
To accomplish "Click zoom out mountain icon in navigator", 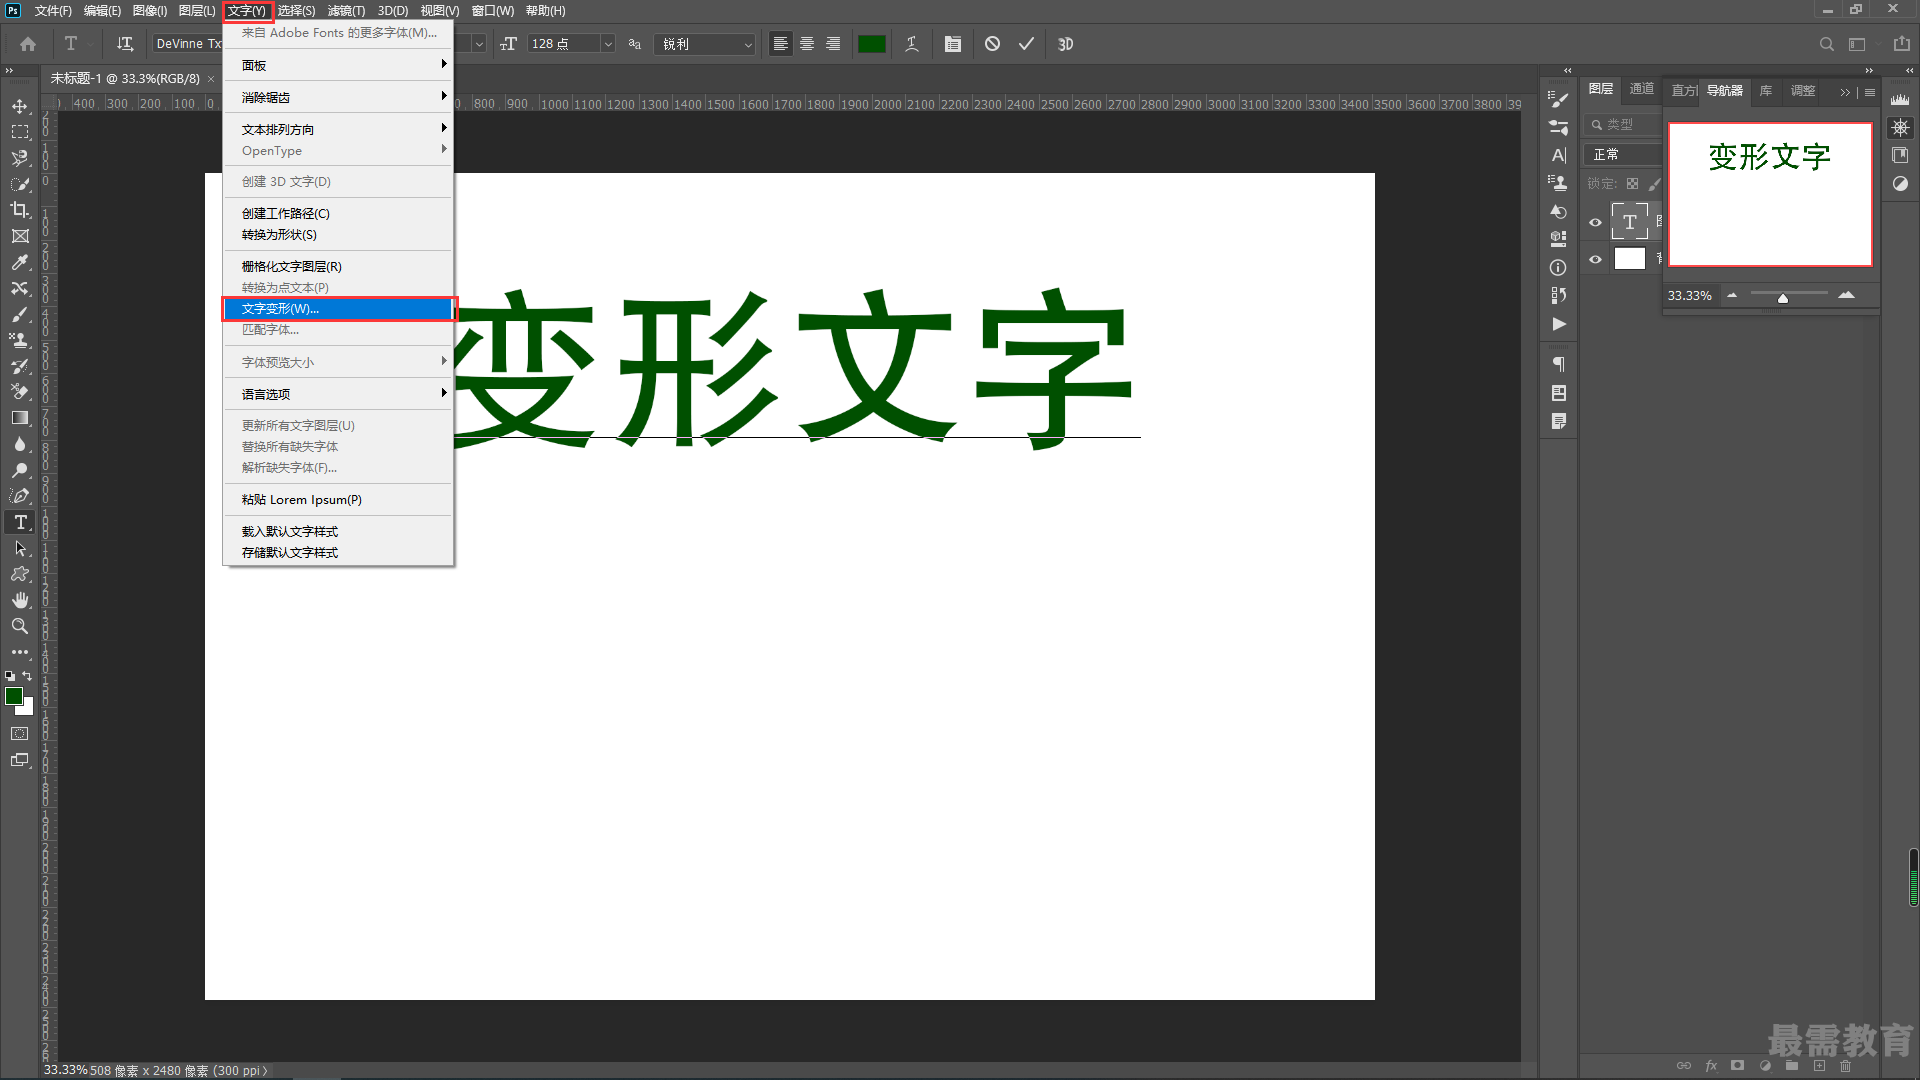I will tap(1732, 295).
